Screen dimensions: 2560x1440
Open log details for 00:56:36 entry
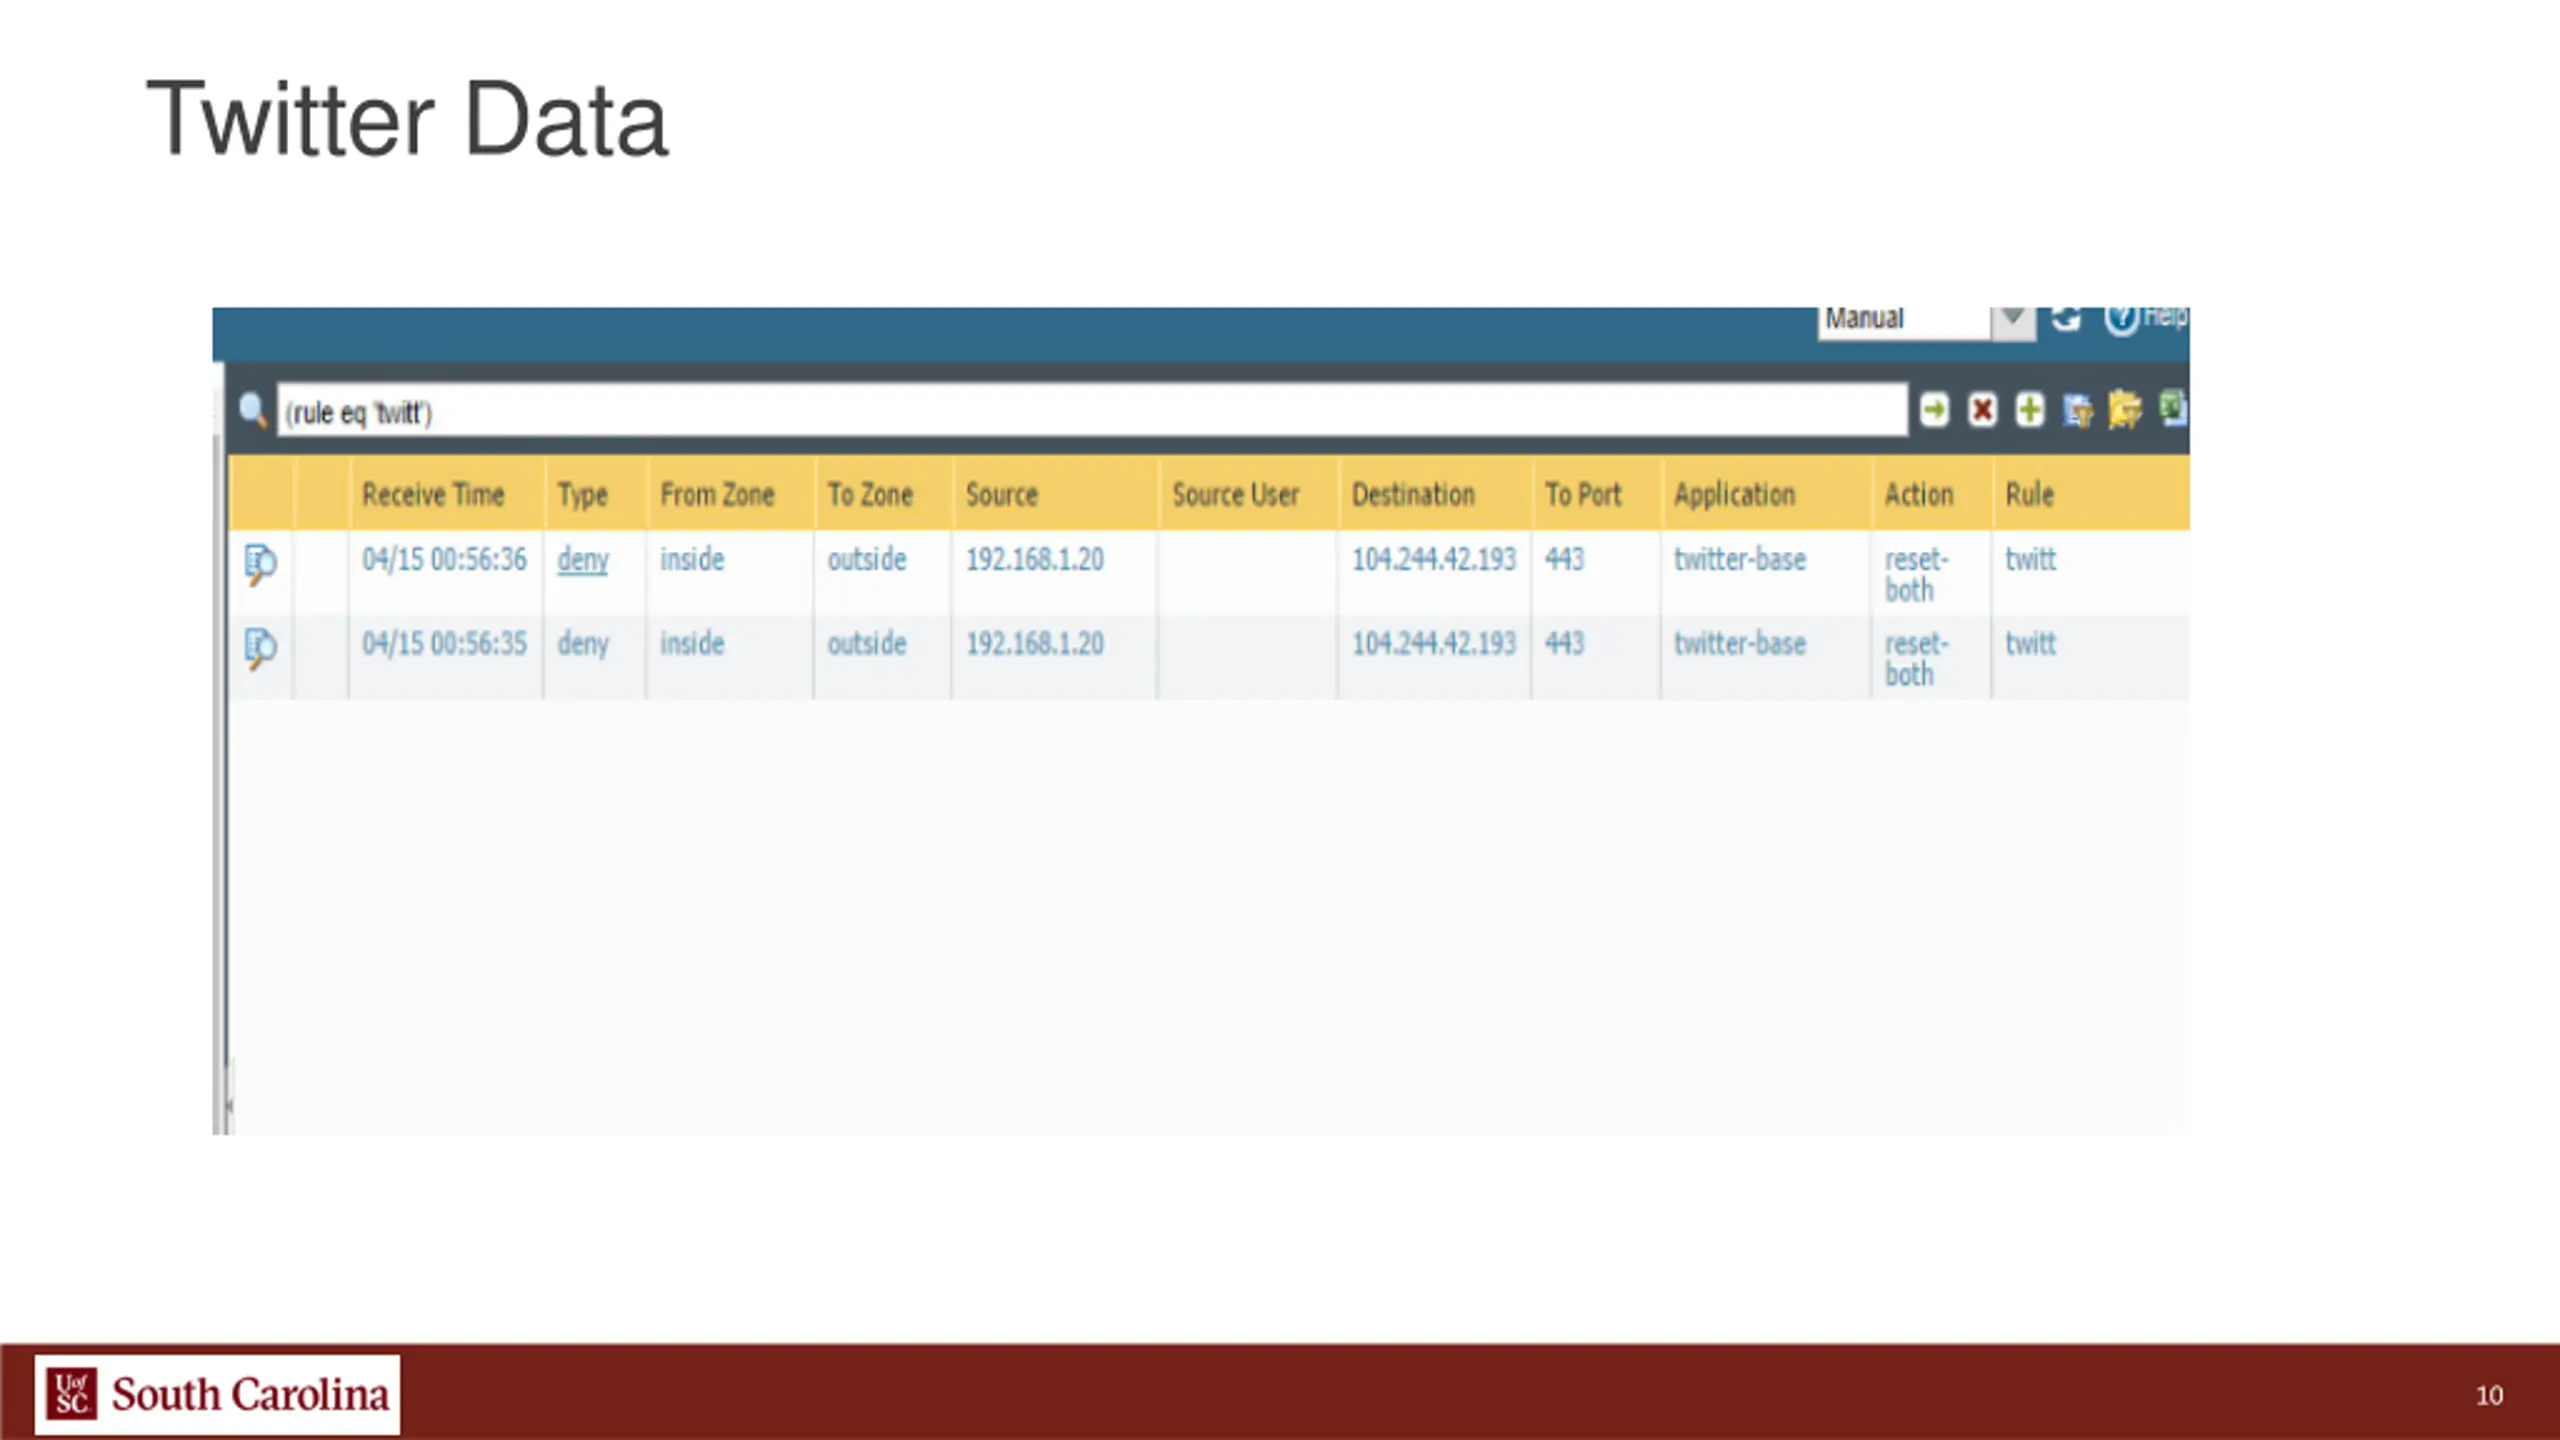pos(260,564)
